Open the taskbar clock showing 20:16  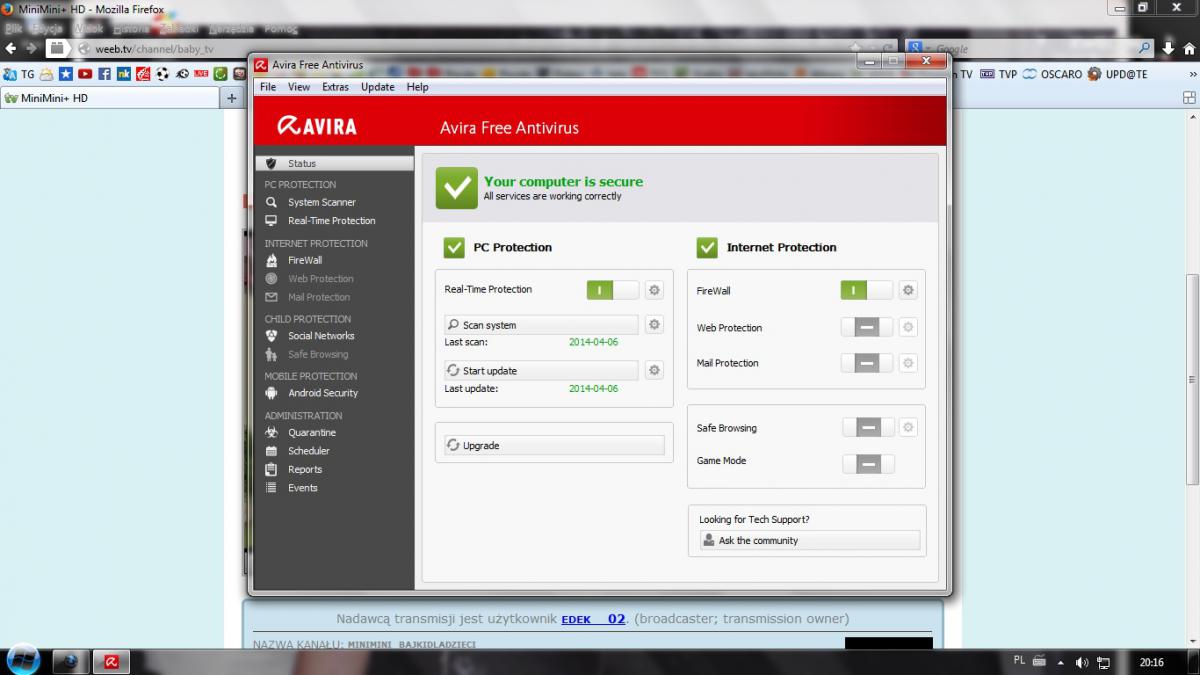click(x=1152, y=662)
